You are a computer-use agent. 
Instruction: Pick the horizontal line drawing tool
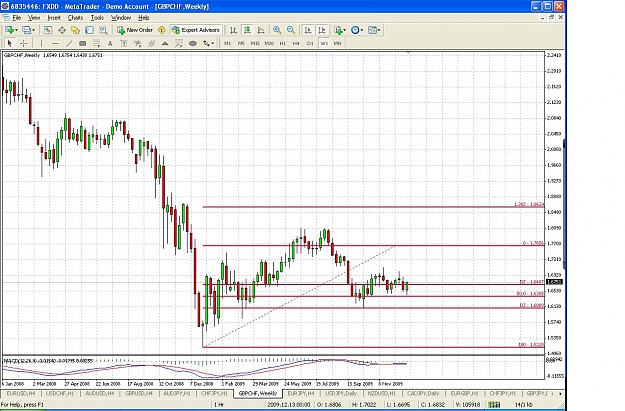tap(55, 43)
